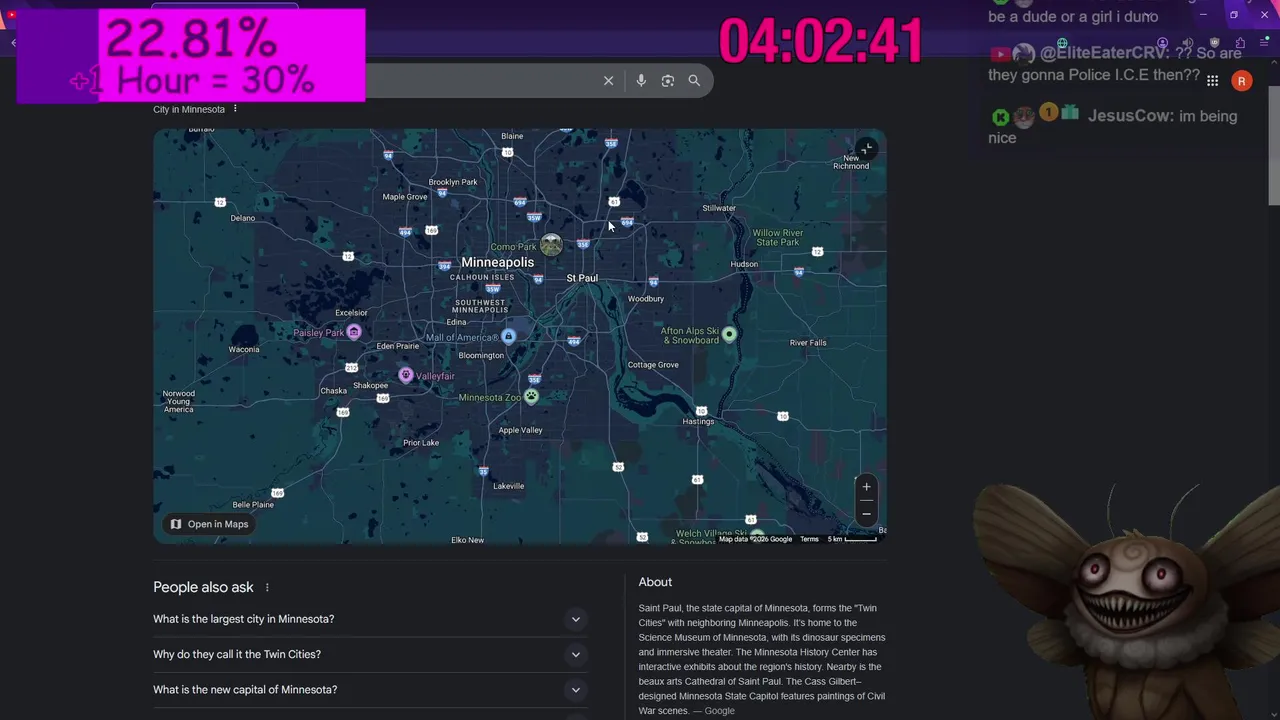The width and height of the screenshot is (1280, 720).
Task: Click the About heading text
Action: [x=655, y=582]
